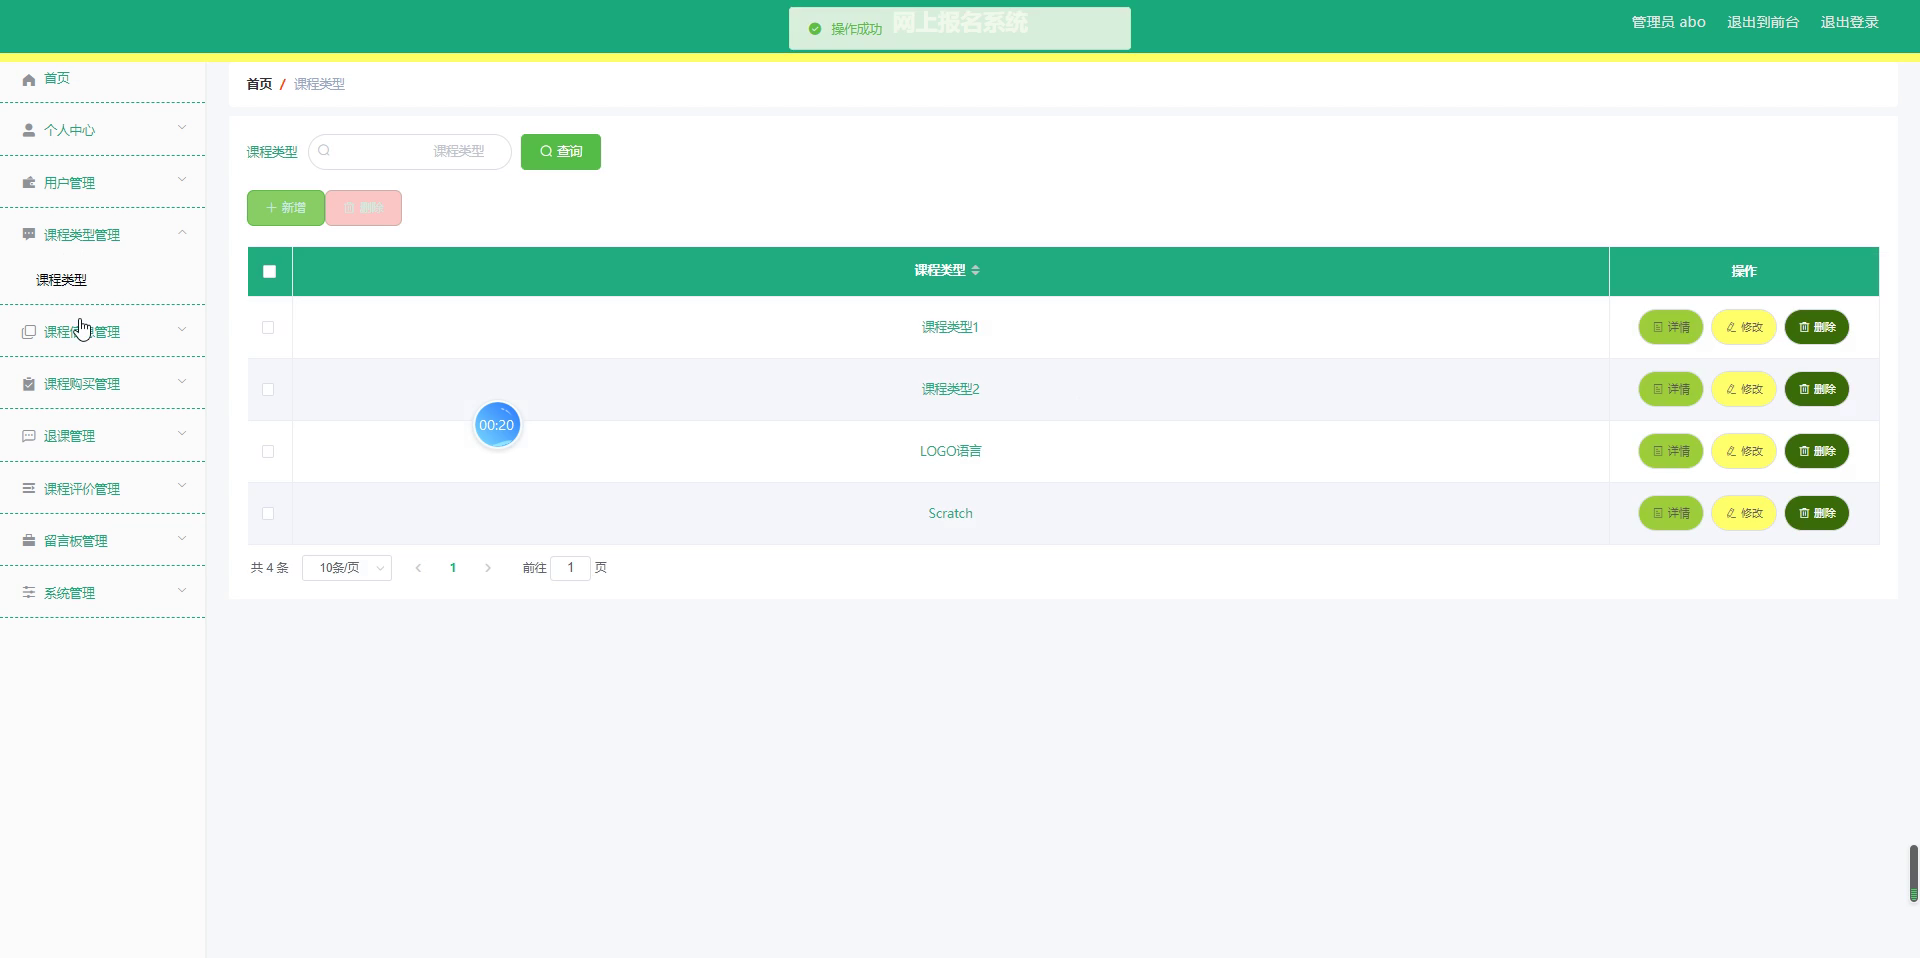Check the Scratch row checkbox
Viewport: 1920px width, 958px height.
[x=268, y=513]
